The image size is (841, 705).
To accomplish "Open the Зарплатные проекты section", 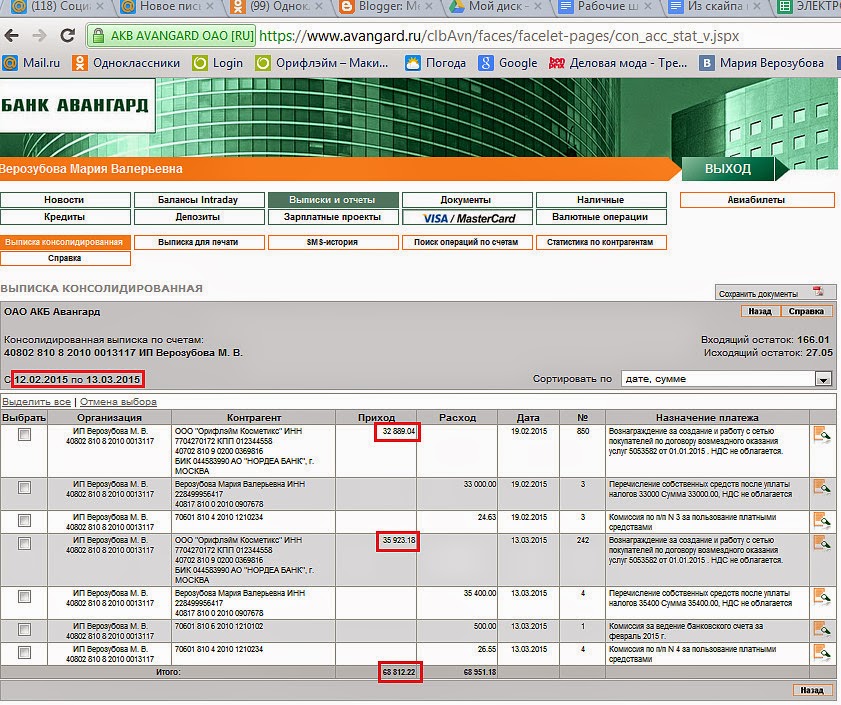I will [x=333, y=217].
